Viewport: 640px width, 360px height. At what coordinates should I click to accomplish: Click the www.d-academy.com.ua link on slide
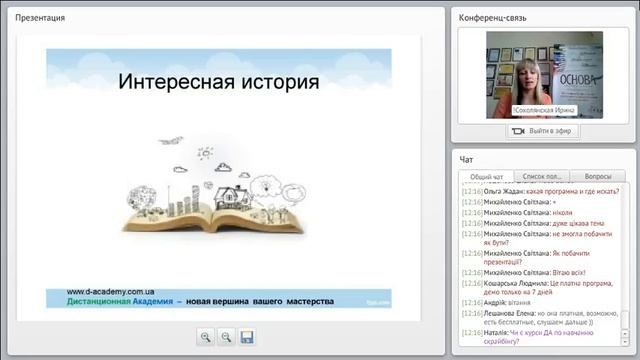point(111,292)
